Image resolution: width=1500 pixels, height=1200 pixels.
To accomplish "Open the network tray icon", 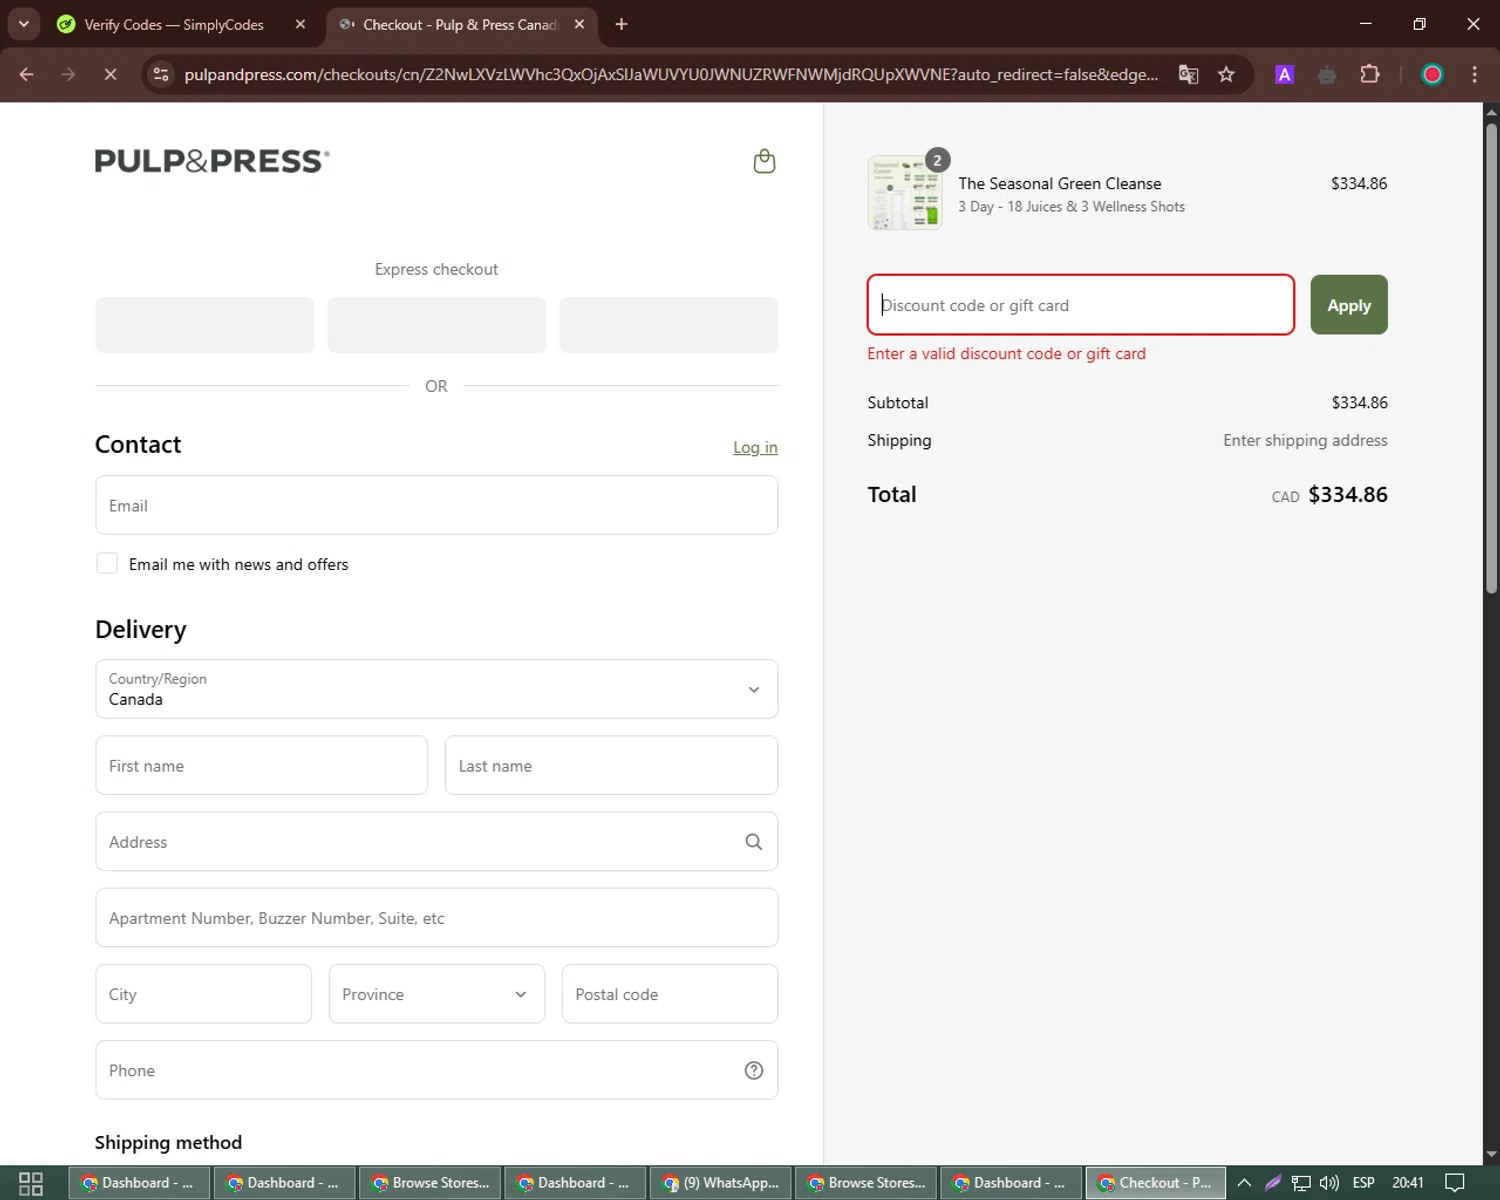I will [1301, 1183].
